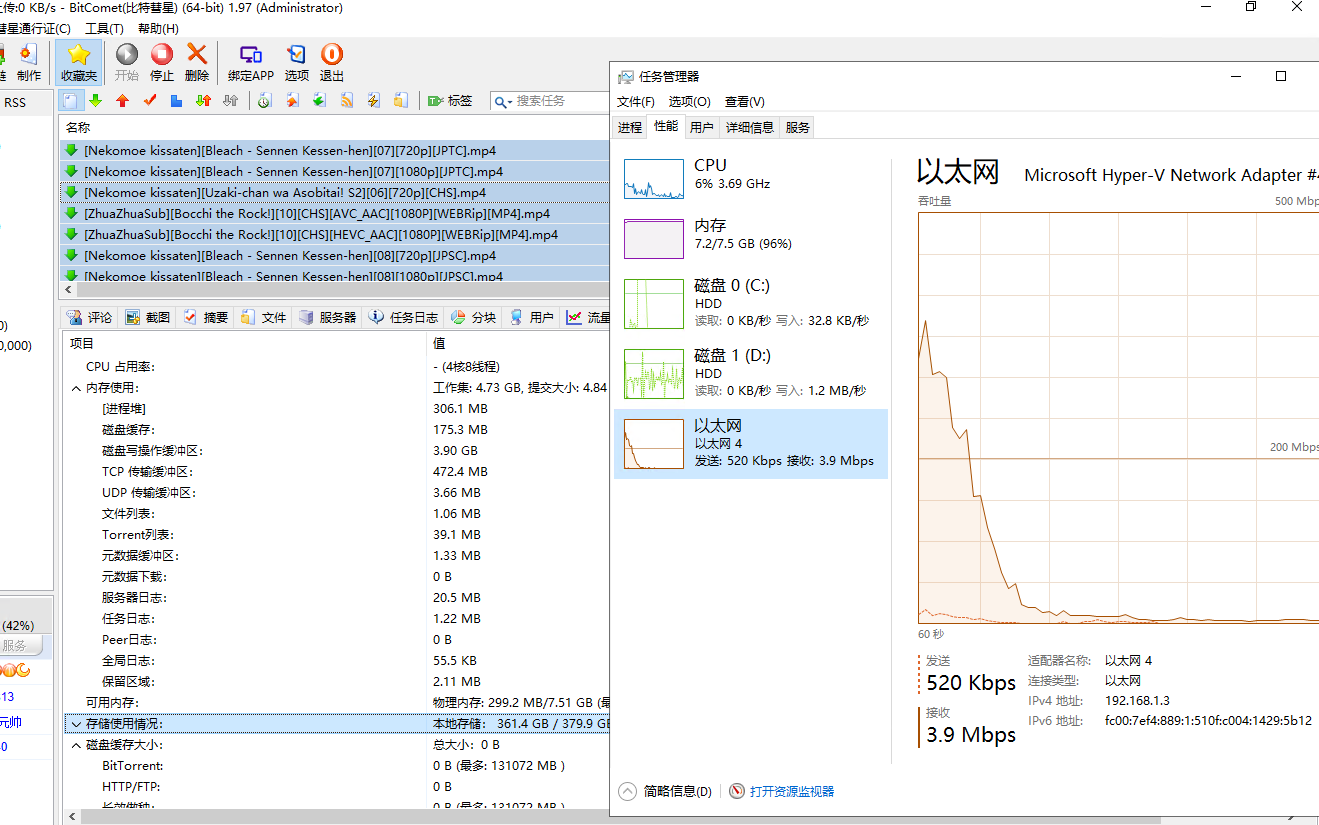Click the gray up/down arrows filter icon

pyautogui.click(x=230, y=100)
